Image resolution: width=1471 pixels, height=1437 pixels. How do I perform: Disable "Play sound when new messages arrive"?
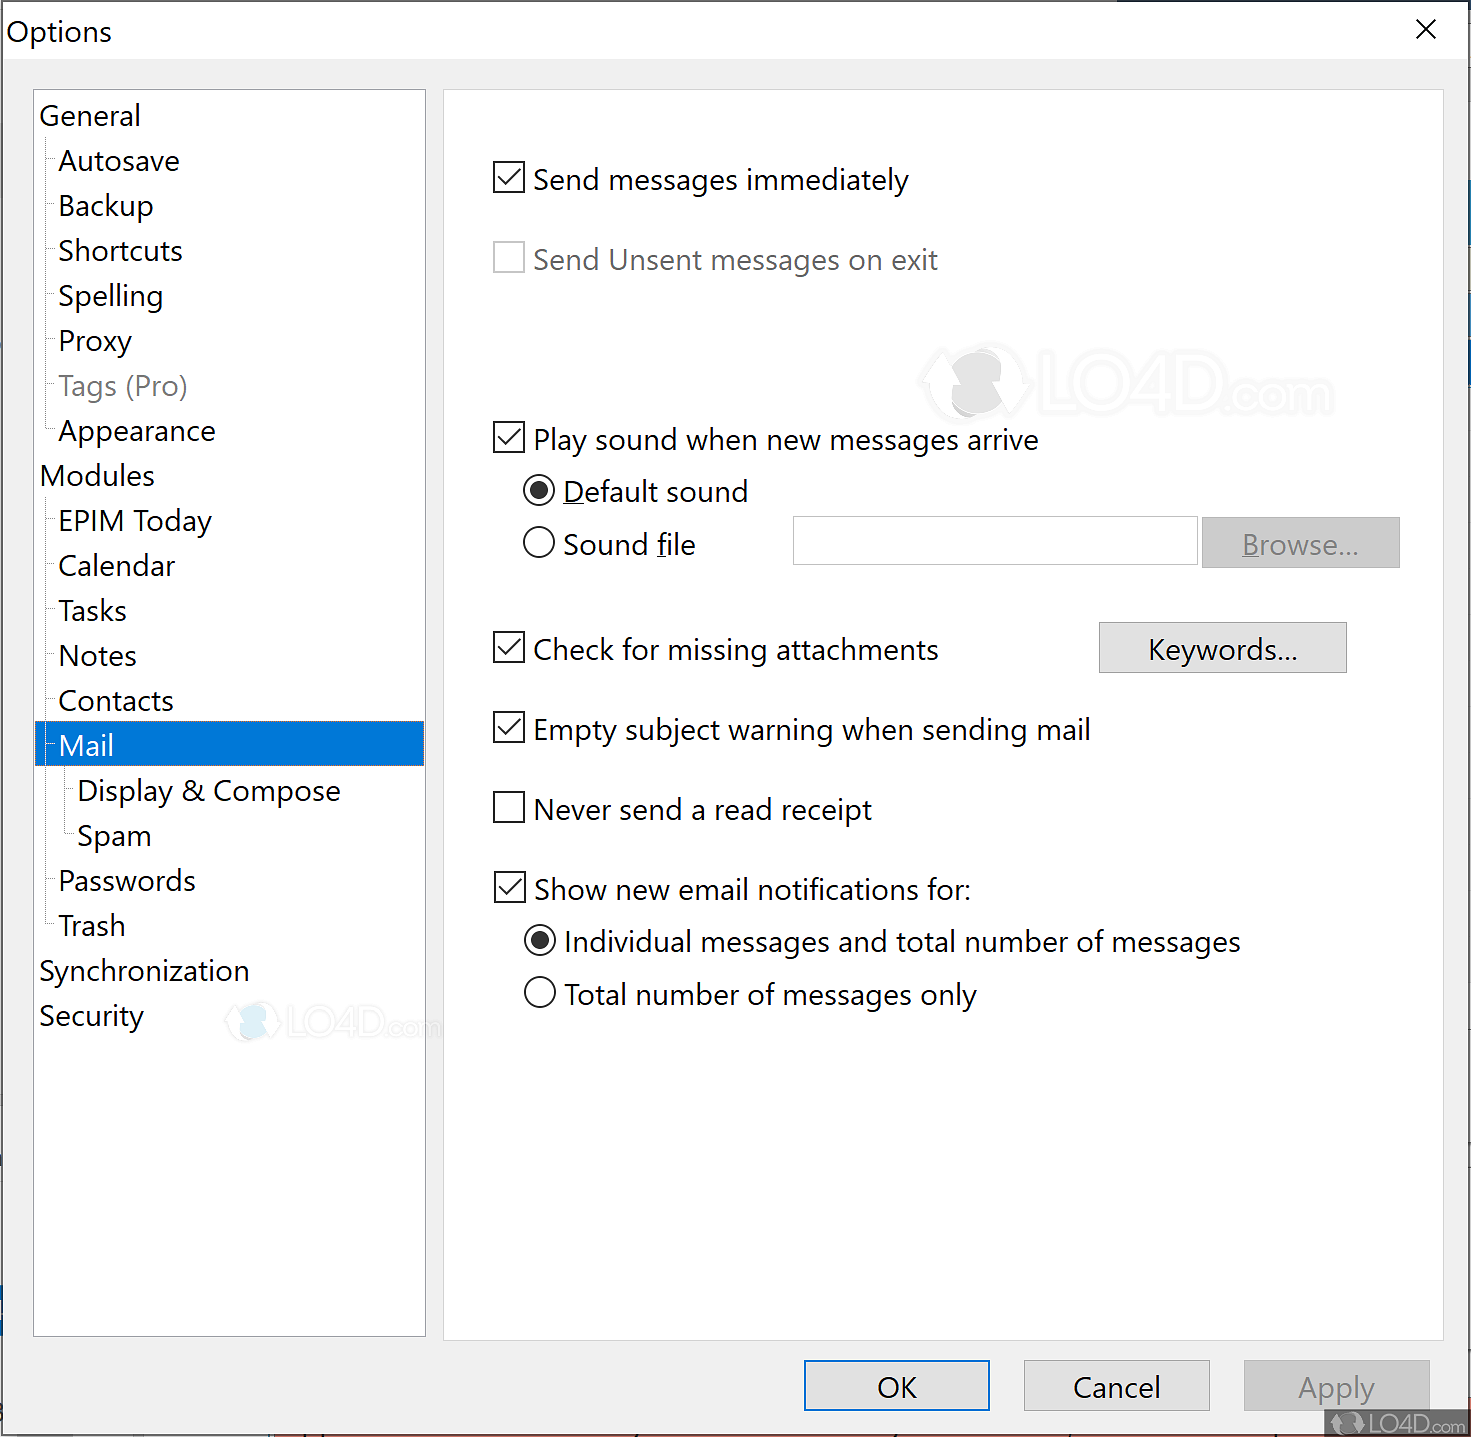tap(508, 437)
